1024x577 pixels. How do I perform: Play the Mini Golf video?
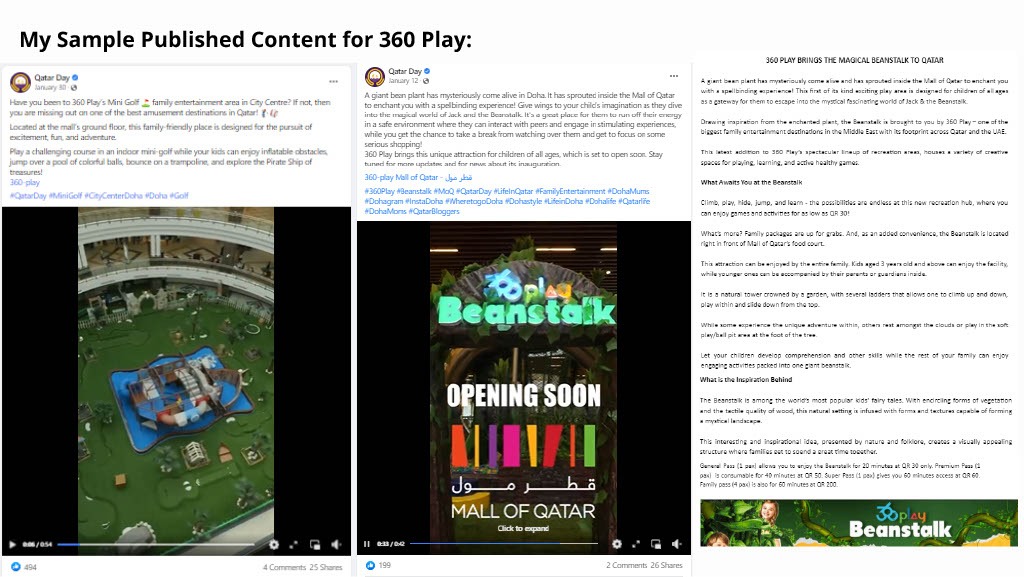12,544
